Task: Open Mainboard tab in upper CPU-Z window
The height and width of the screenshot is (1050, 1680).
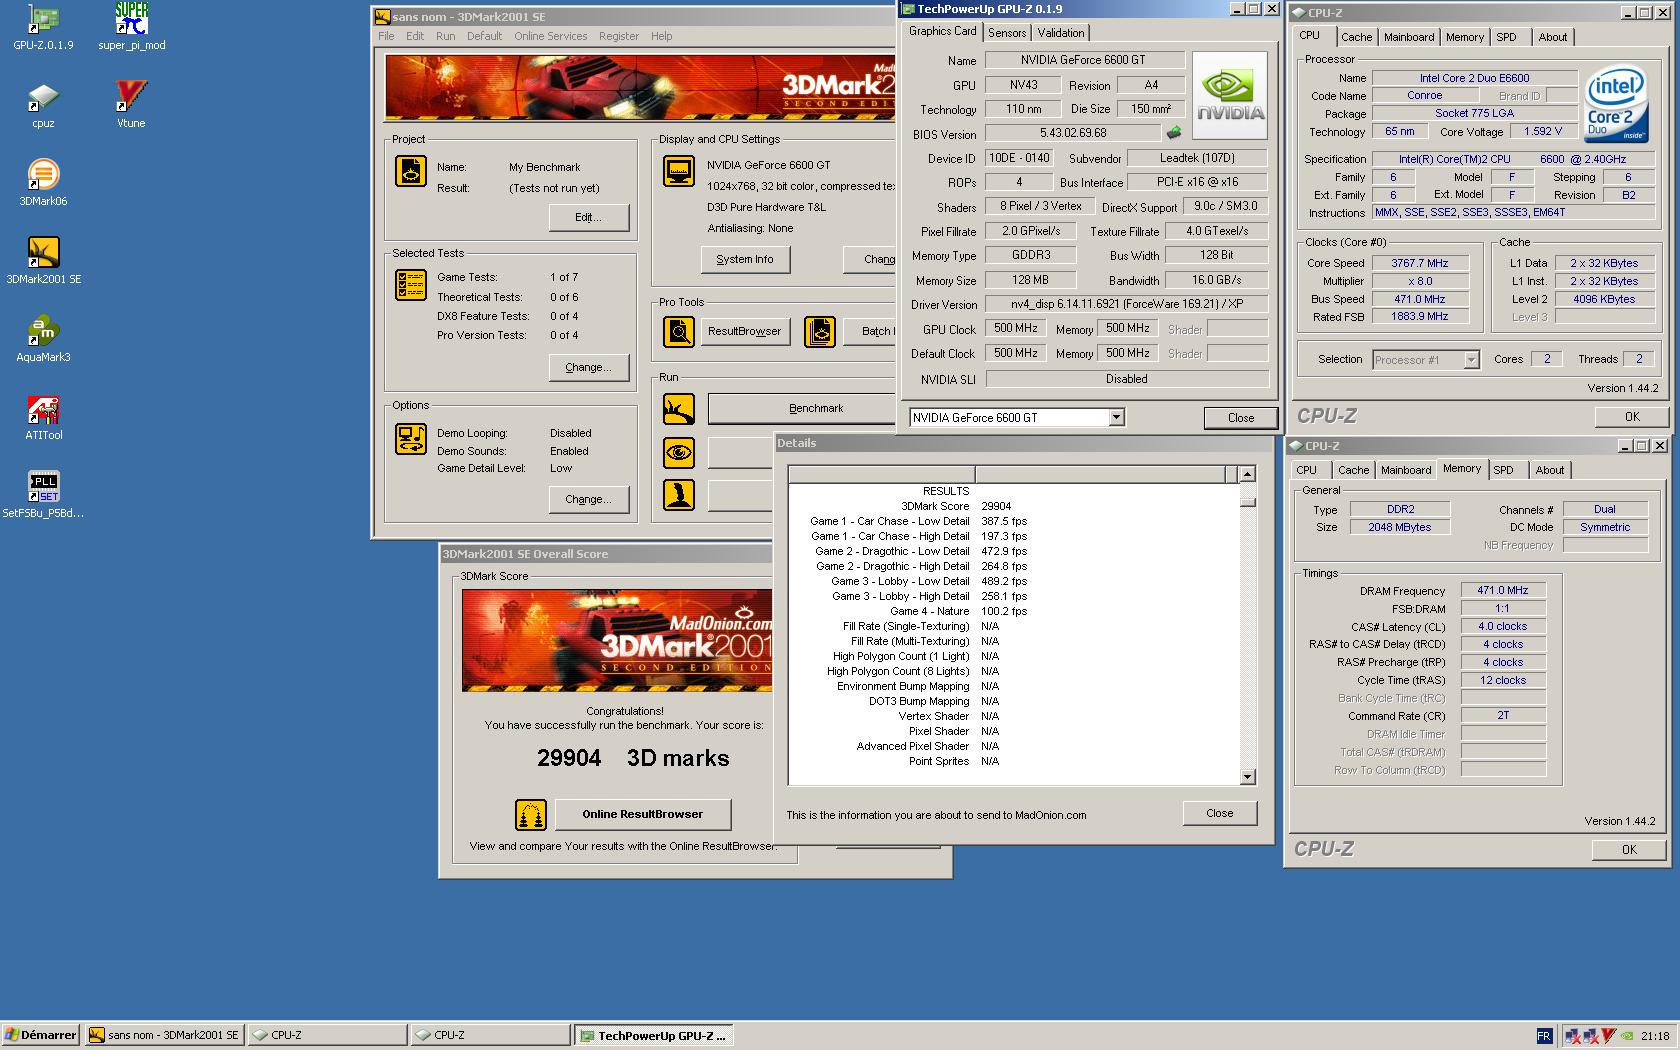Action: (1409, 37)
